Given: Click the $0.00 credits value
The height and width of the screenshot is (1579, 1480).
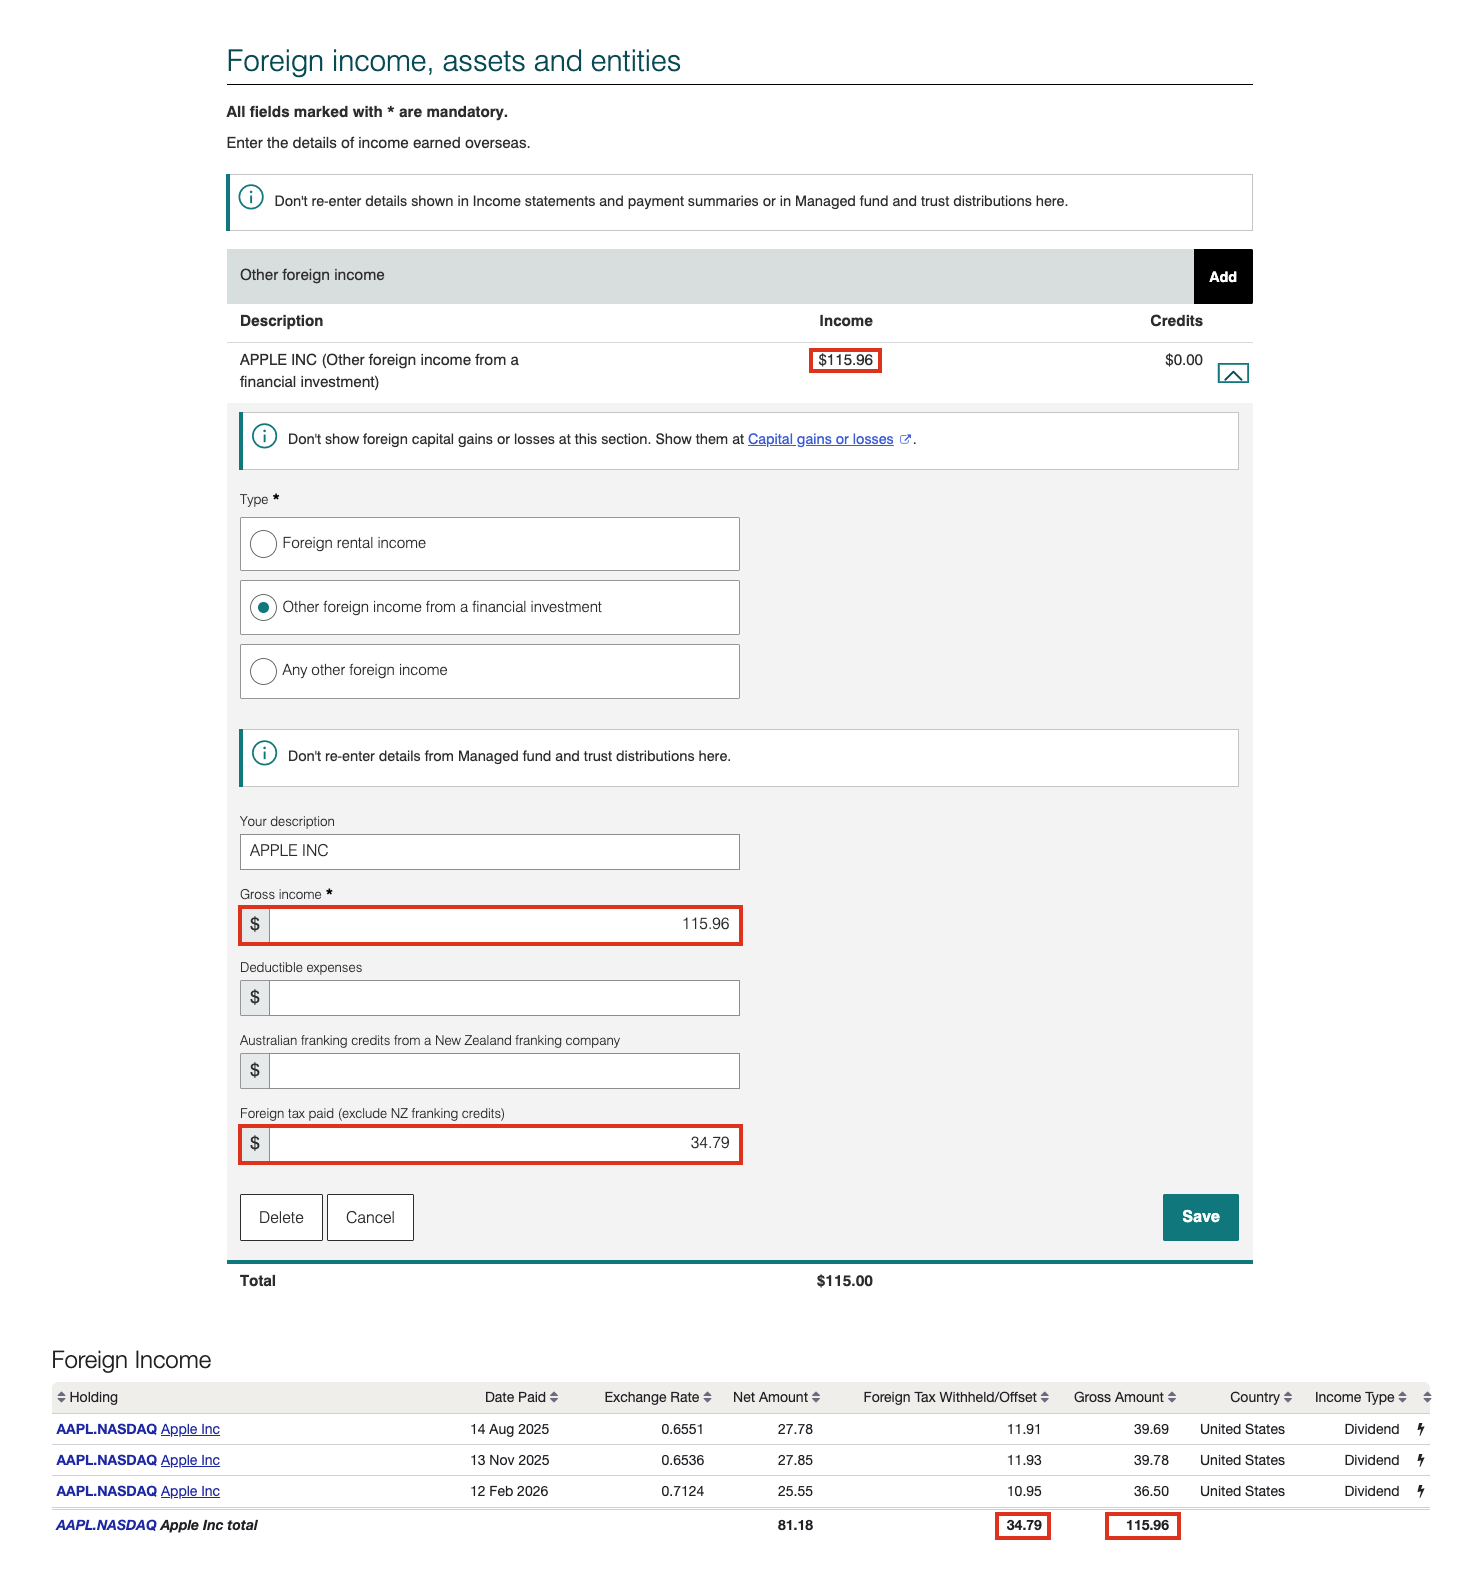Looking at the screenshot, I should 1184,360.
